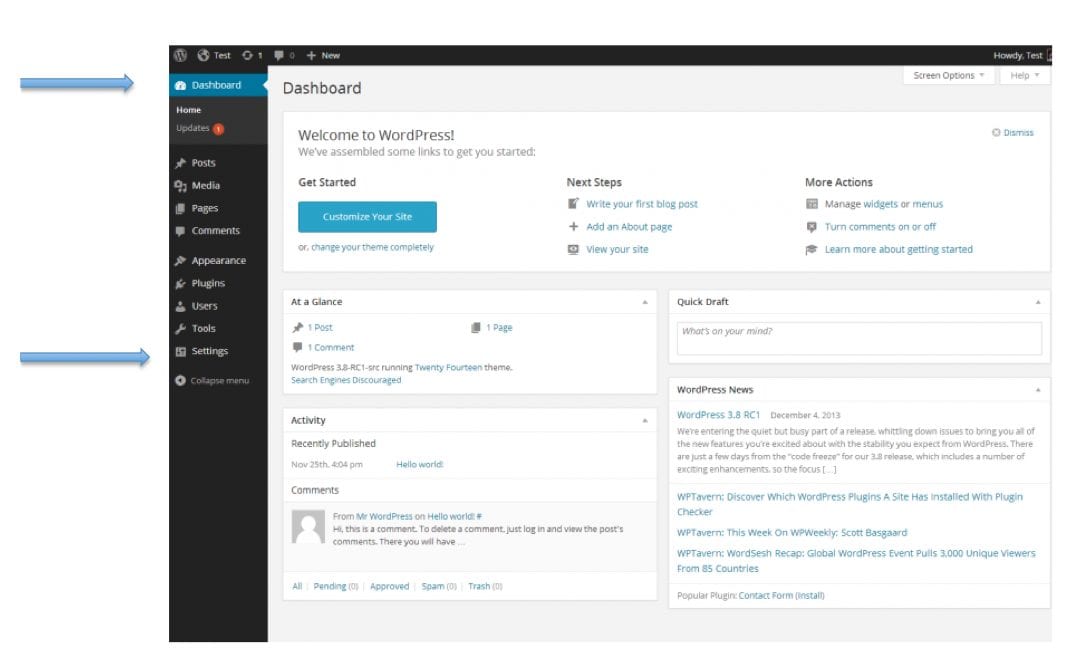Click the 1 Page link in At a Glance
This screenshot has height=662, width=1077.
499,328
